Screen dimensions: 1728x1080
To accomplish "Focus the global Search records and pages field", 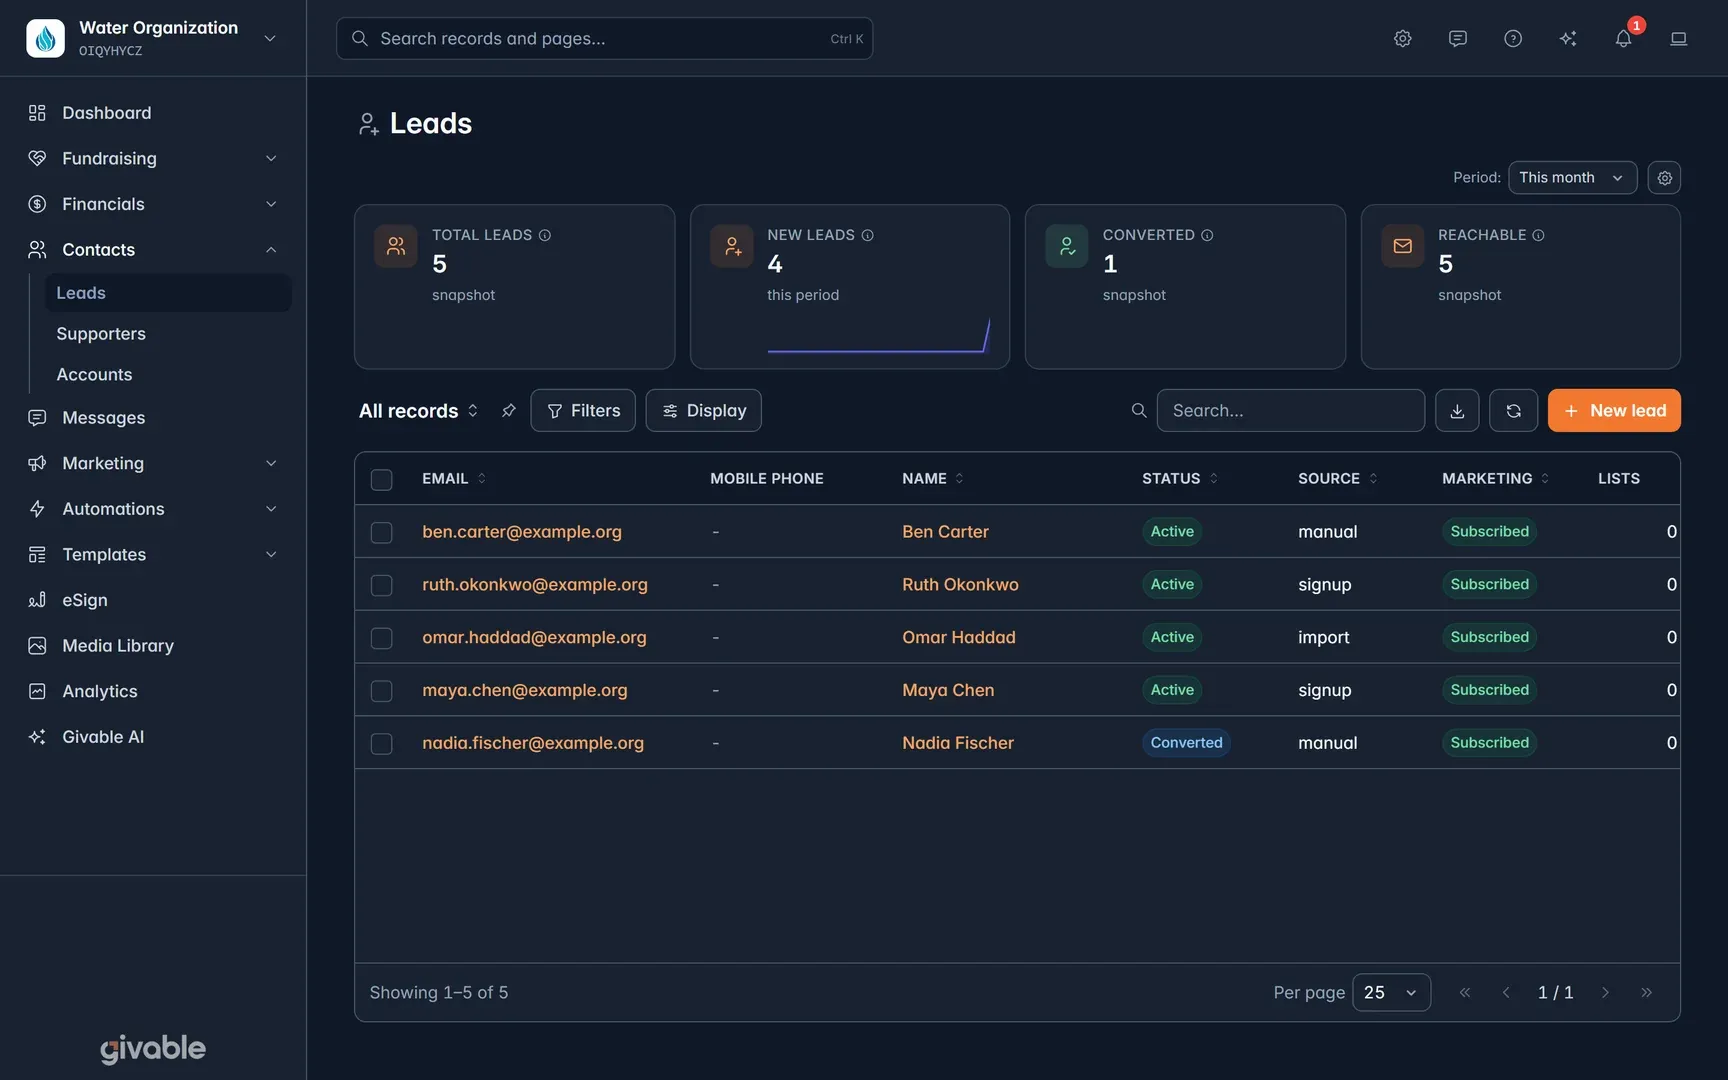I will pyautogui.click(x=604, y=38).
